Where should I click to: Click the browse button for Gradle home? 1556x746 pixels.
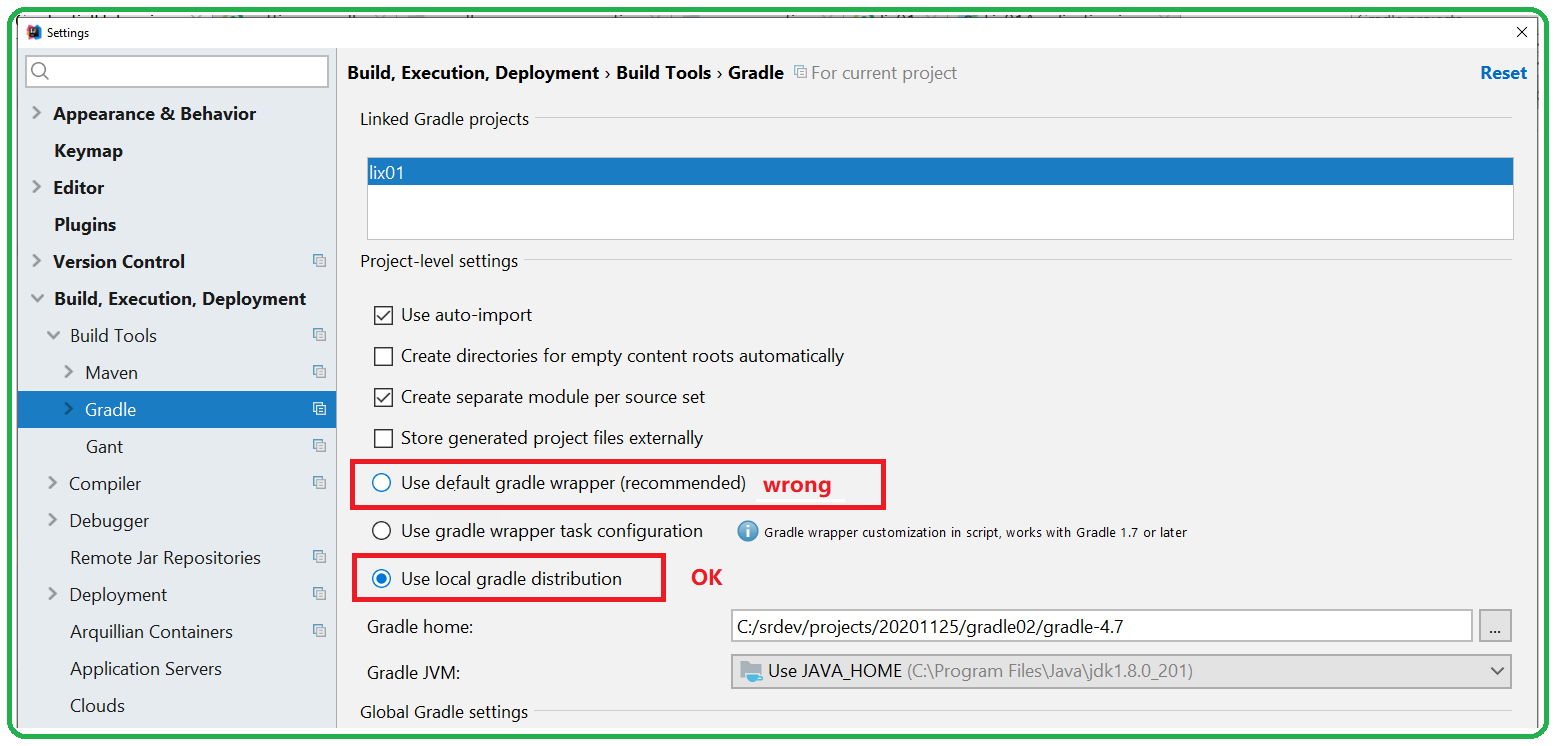click(1495, 627)
